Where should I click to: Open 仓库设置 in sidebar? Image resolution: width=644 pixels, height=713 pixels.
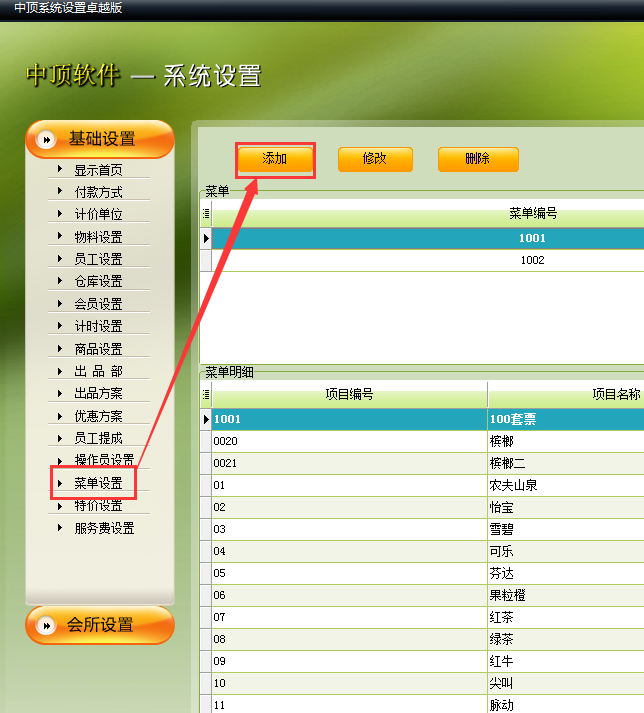pyautogui.click(x=98, y=281)
